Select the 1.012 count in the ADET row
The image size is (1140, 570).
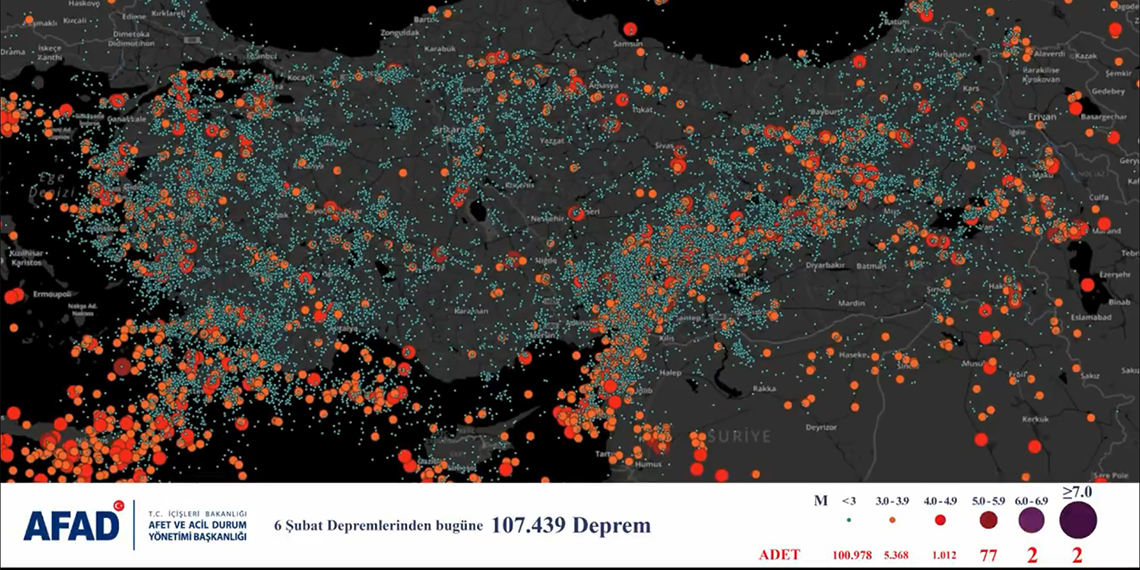pos(941,555)
